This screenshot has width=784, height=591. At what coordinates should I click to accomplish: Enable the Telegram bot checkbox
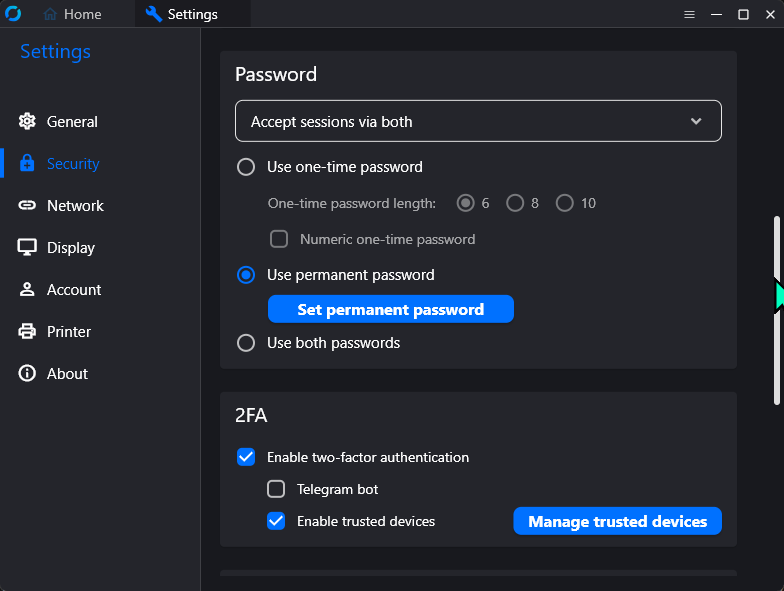pyautogui.click(x=276, y=489)
